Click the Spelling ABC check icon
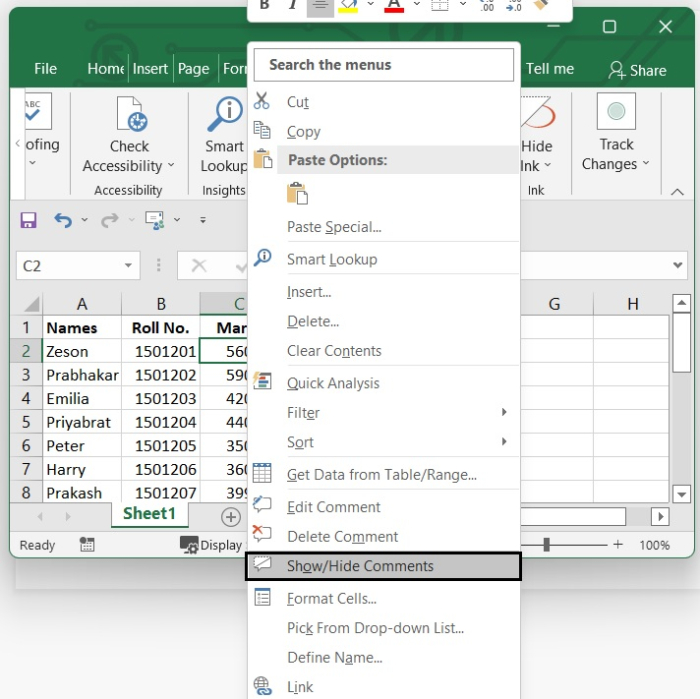 (x=38, y=111)
